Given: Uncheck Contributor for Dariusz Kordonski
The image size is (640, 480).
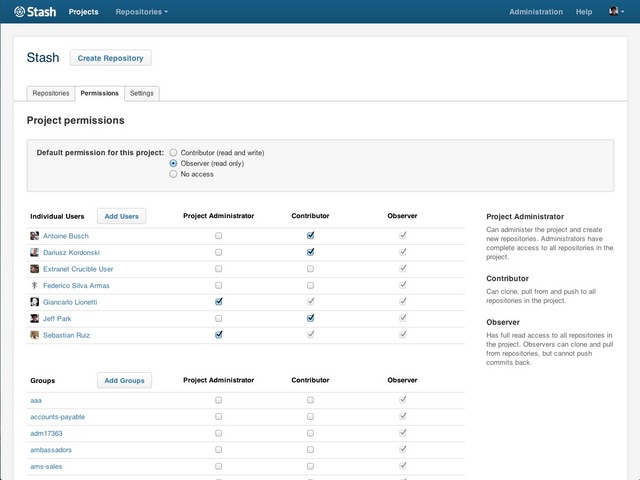Looking at the screenshot, I should [311, 252].
